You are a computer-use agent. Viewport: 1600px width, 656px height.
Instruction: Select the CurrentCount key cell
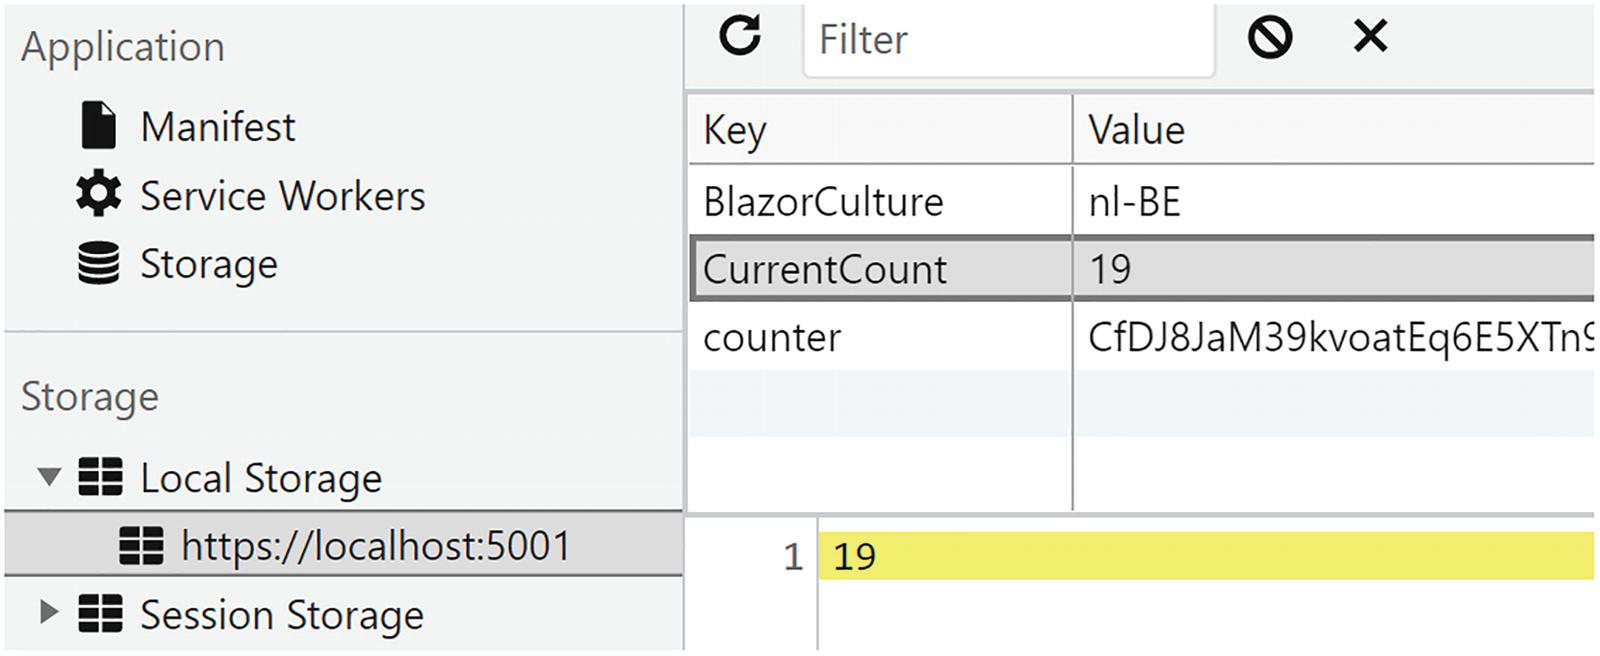(825, 270)
